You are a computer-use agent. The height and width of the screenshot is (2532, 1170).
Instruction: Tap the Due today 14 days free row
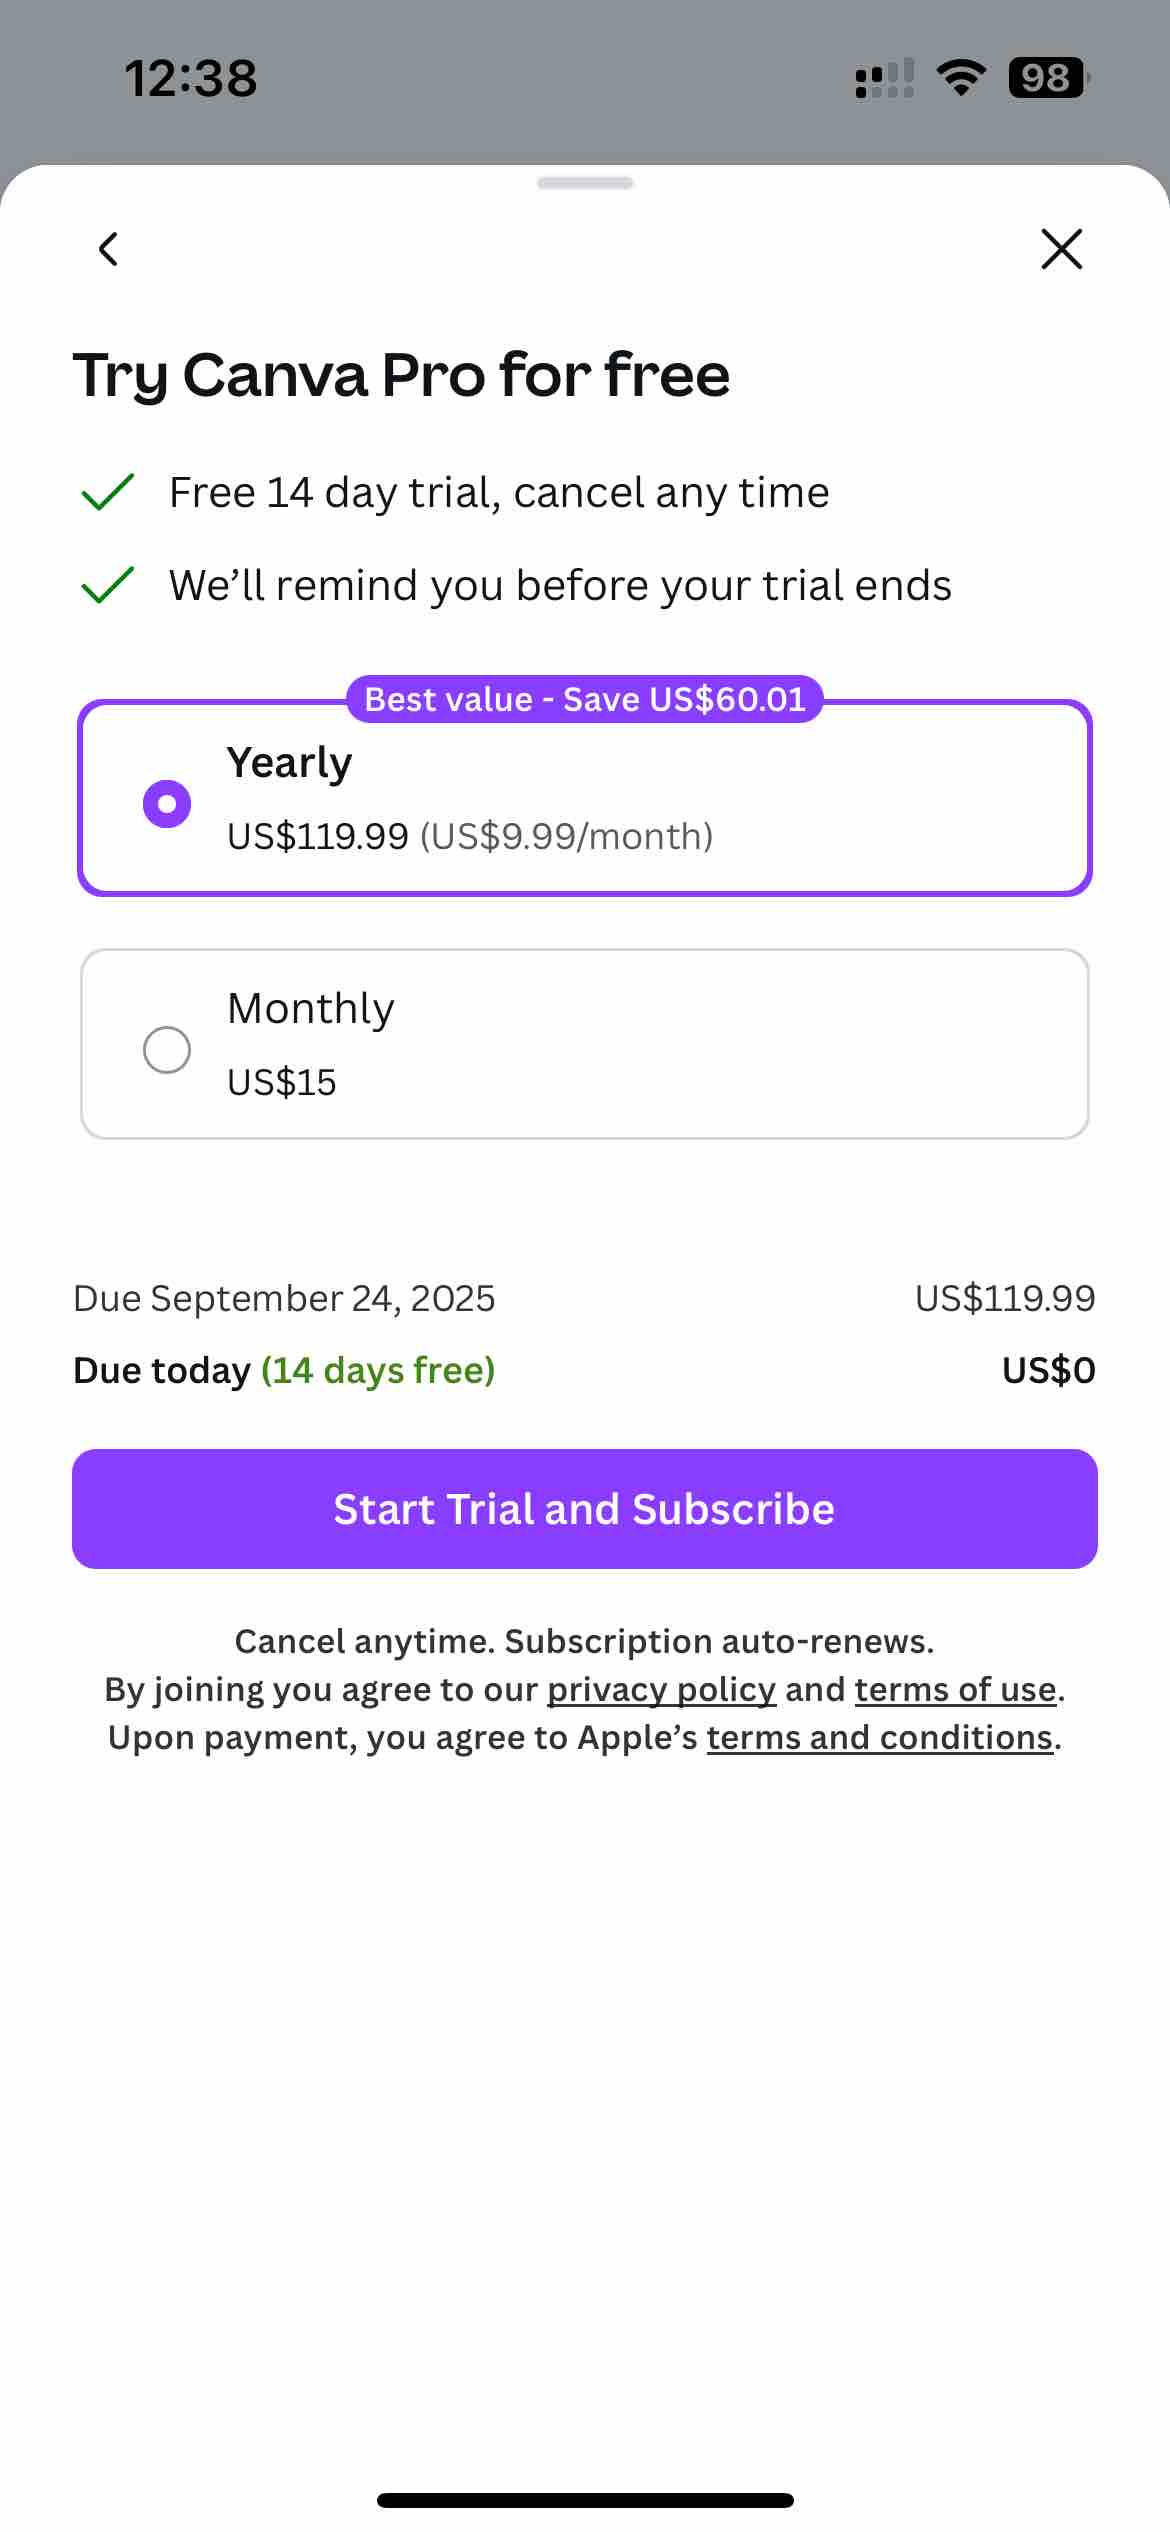pos(585,1370)
